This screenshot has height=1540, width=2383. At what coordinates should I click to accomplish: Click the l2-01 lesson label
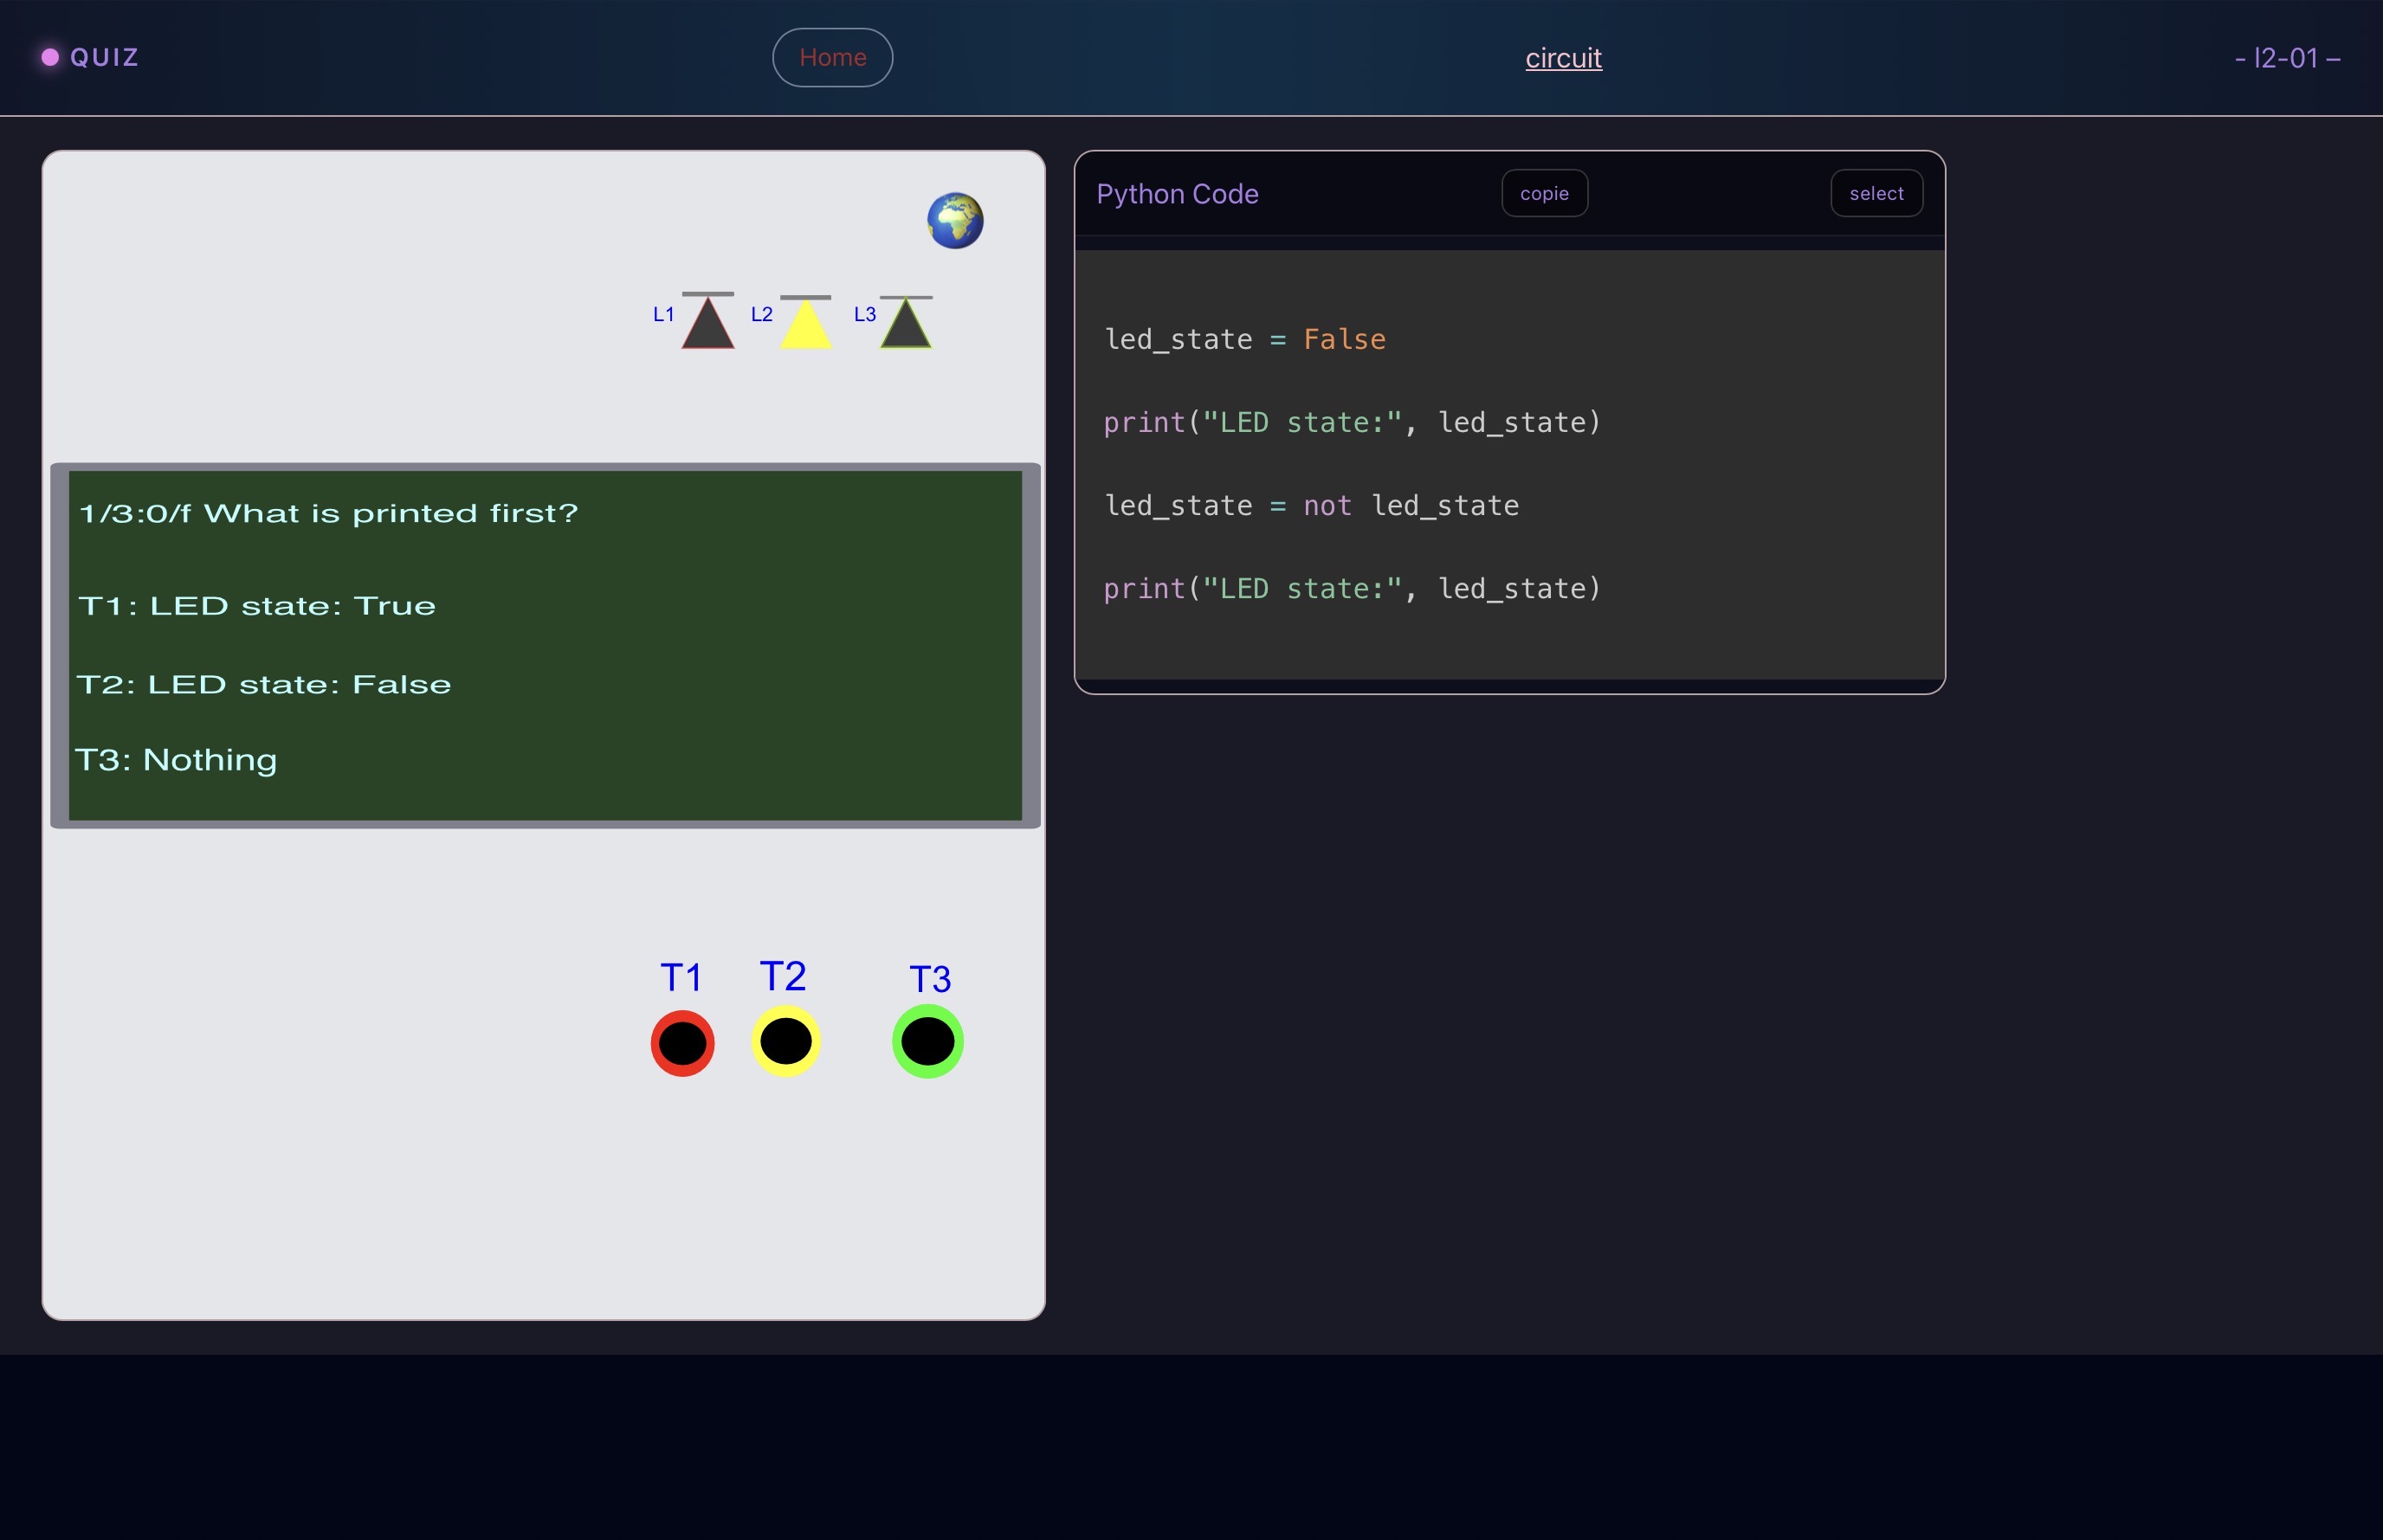[x=2286, y=58]
